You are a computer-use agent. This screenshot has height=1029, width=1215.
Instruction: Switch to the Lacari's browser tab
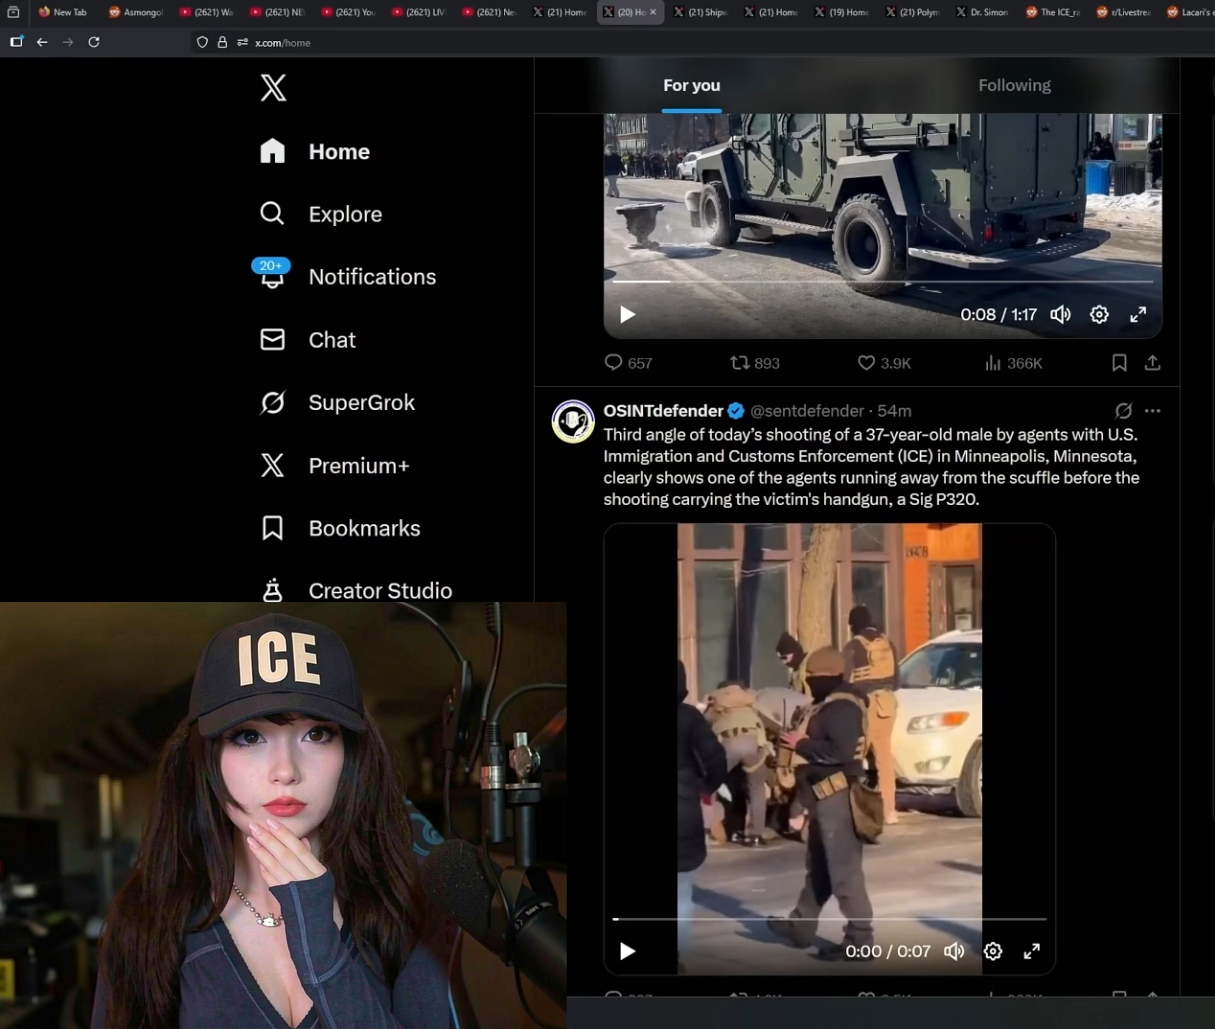click(x=1189, y=12)
